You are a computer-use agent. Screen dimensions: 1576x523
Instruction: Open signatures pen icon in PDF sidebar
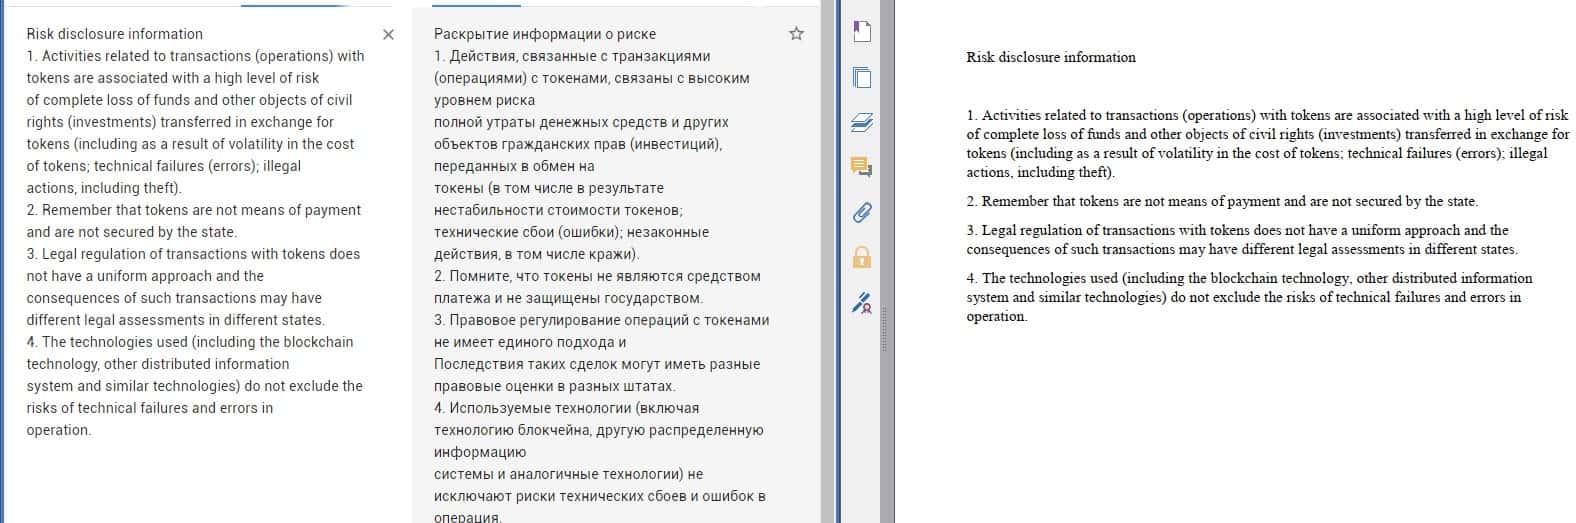click(x=862, y=302)
